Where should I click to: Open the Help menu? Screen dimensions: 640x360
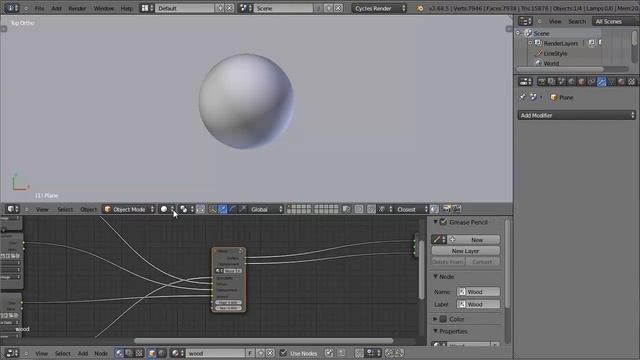pos(127,8)
